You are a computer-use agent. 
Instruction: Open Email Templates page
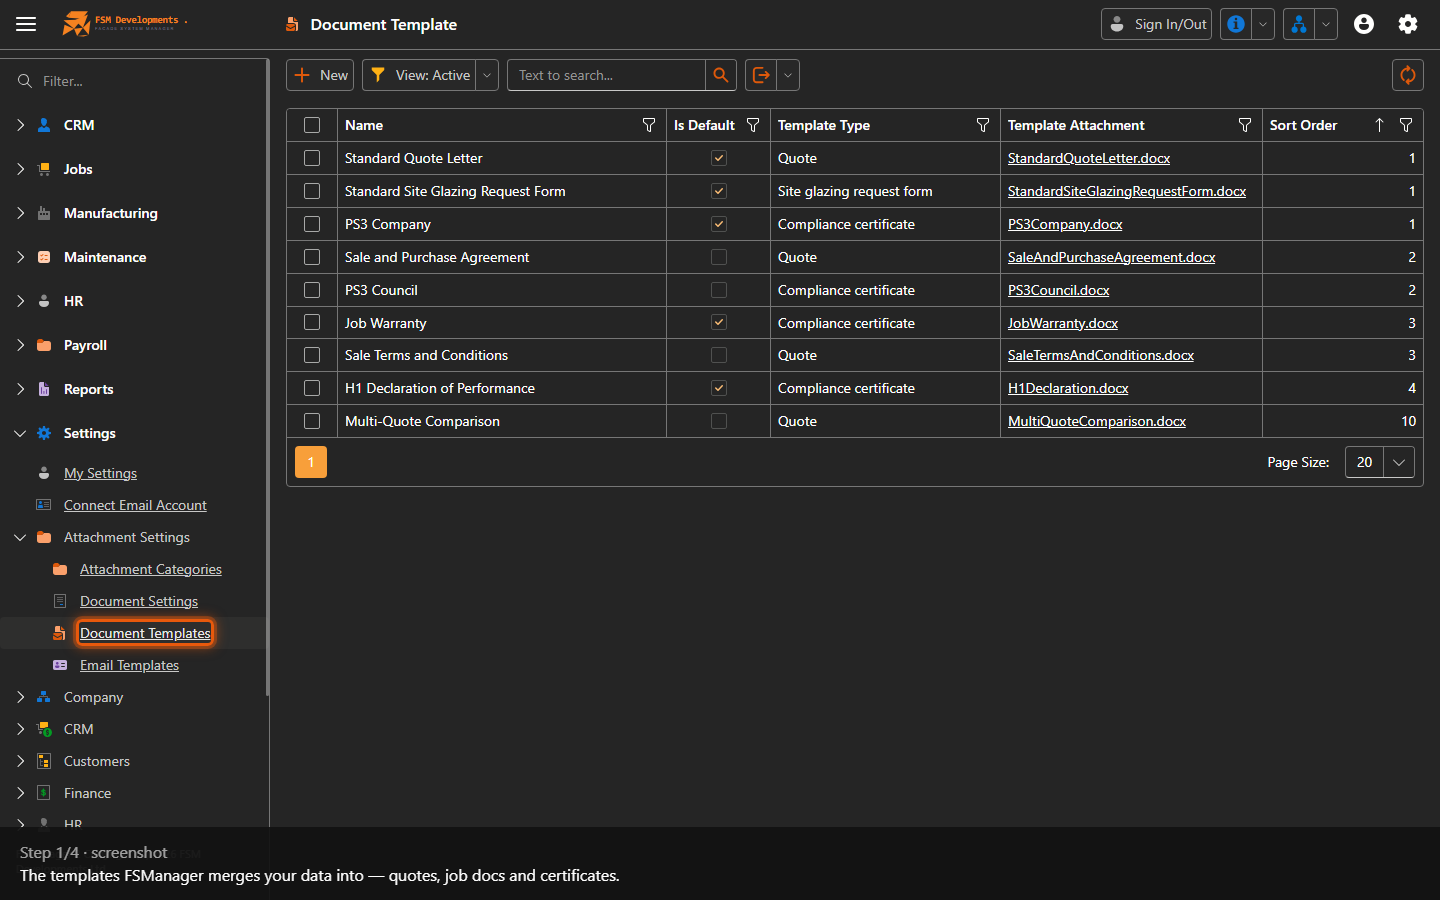(129, 665)
